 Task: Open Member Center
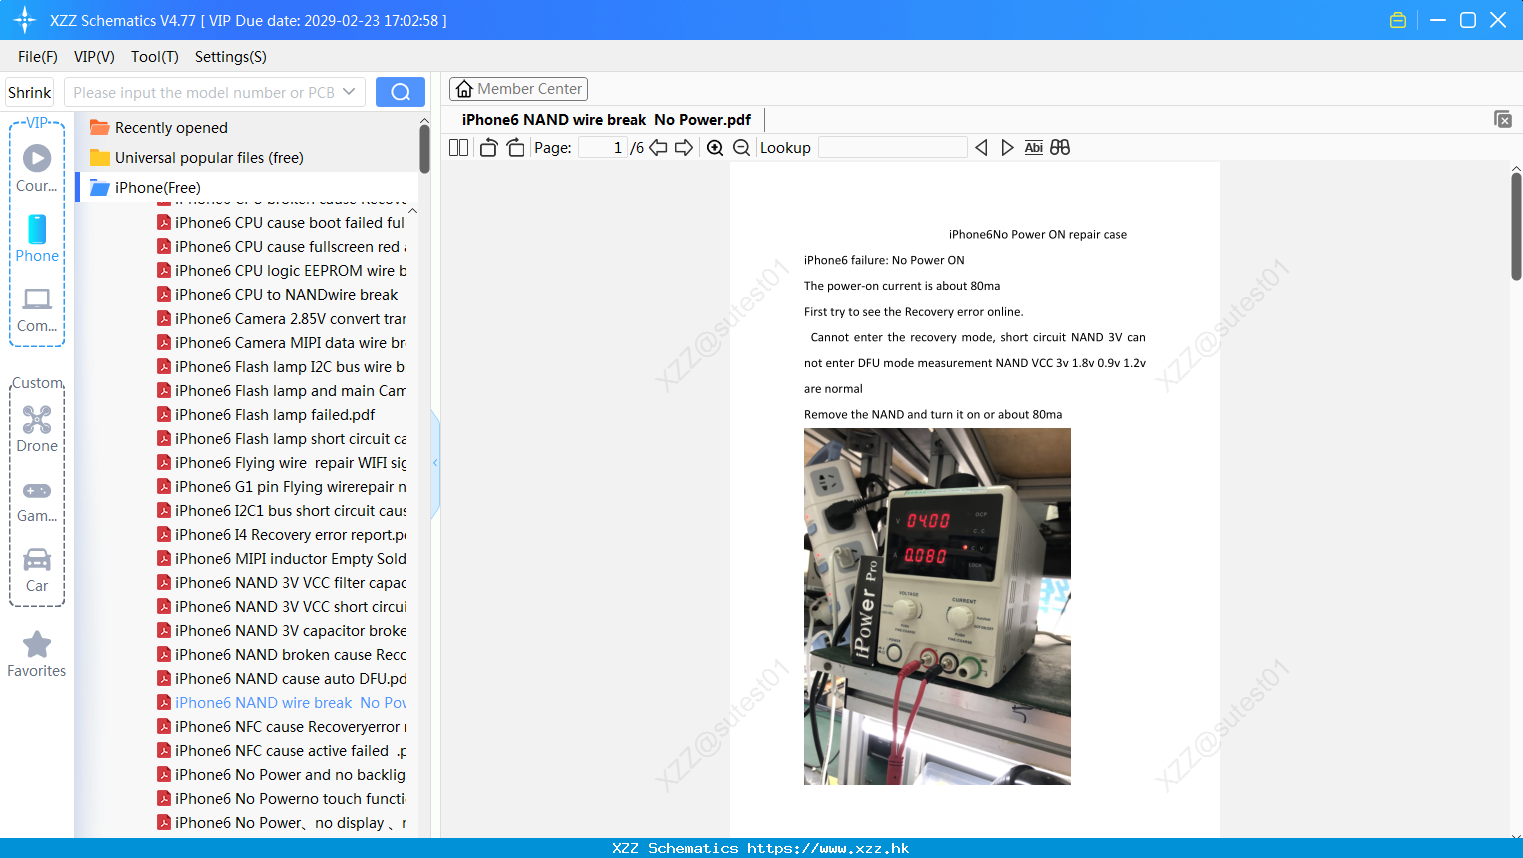click(x=518, y=89)
